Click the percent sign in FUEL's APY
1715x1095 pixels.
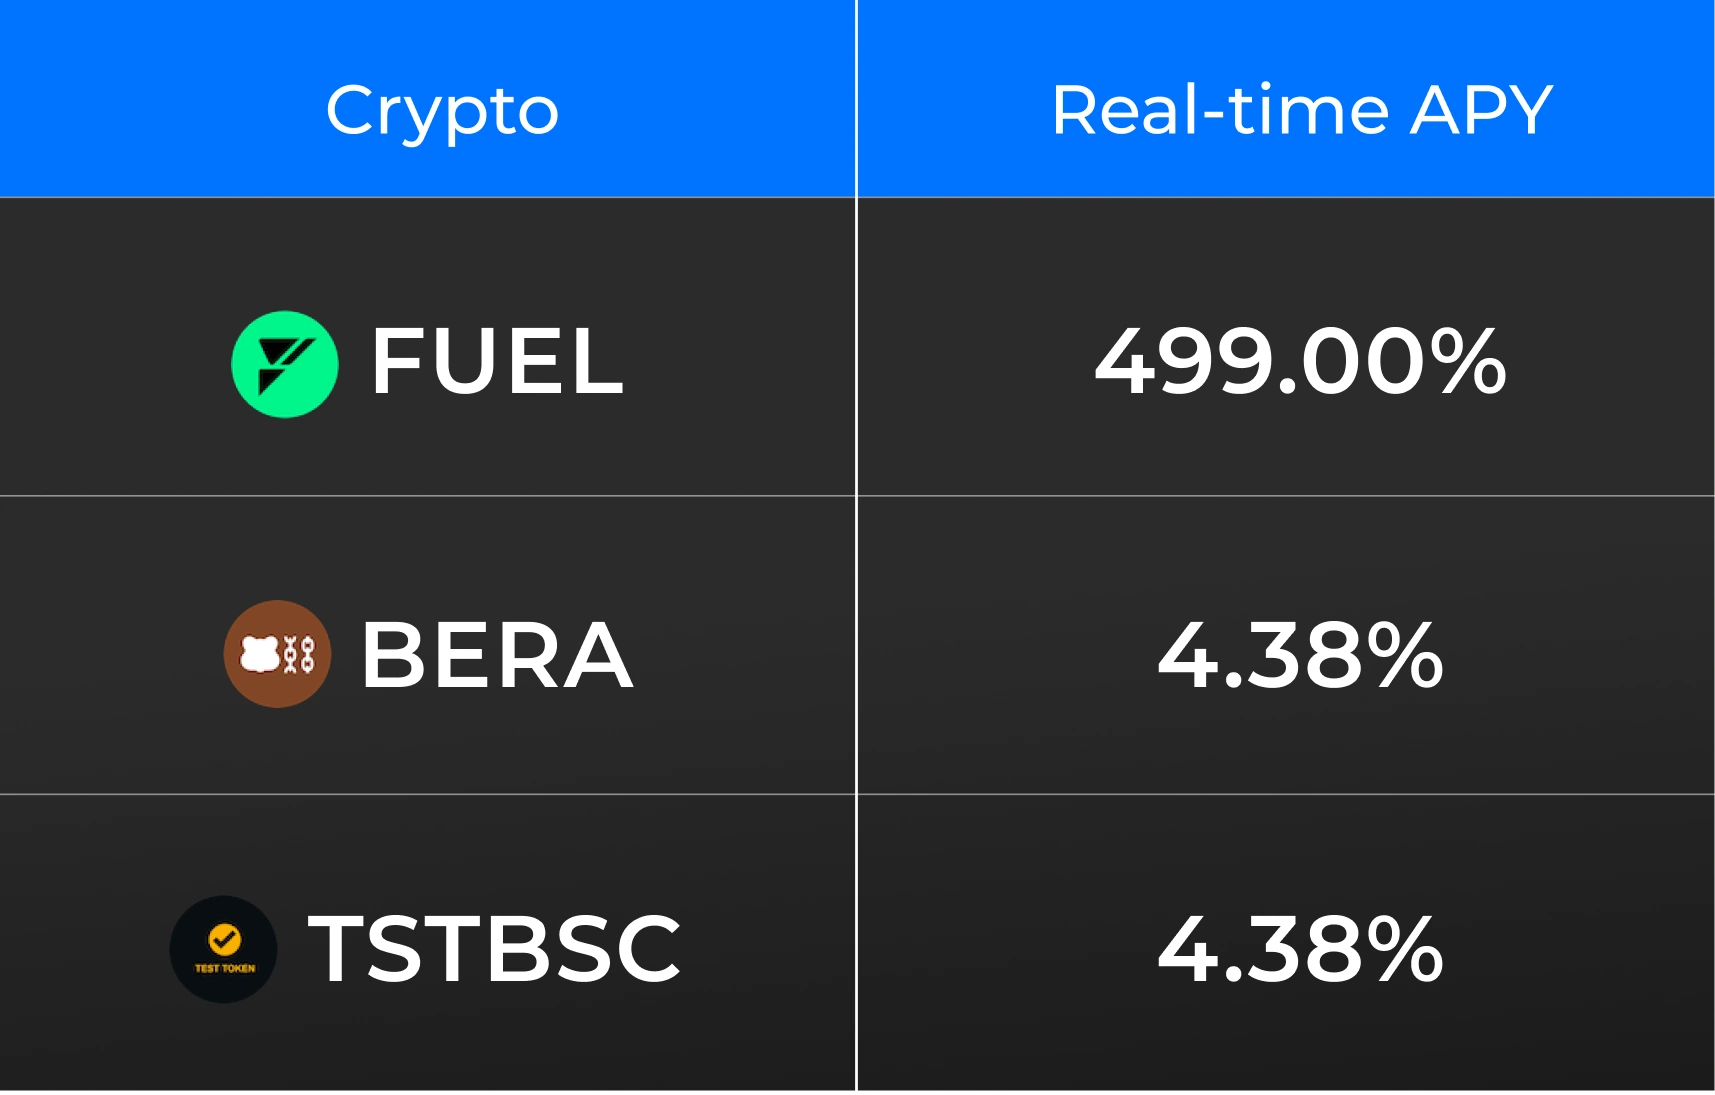click(x=1467, y=361)
